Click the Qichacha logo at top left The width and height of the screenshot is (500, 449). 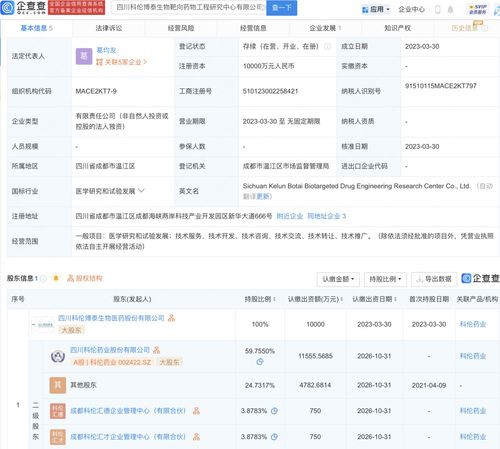23,7
